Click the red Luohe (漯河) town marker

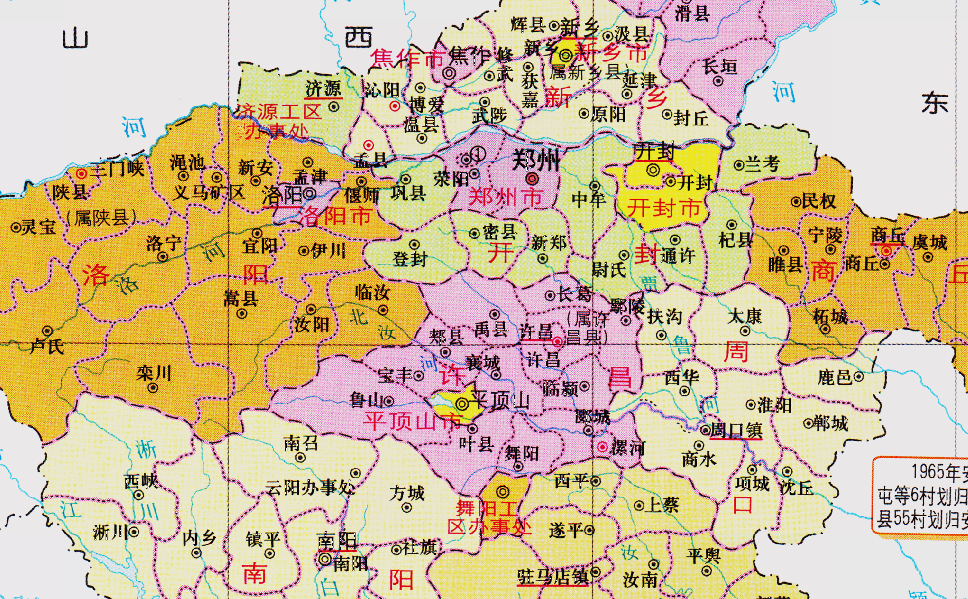(603, 448)
